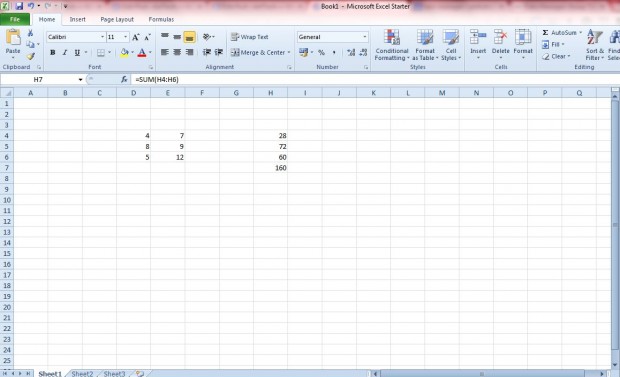The width and height of the screenshot is (620, 377).
Task: Click the Cut scissors icon
Action: click(x=30, y=33)
